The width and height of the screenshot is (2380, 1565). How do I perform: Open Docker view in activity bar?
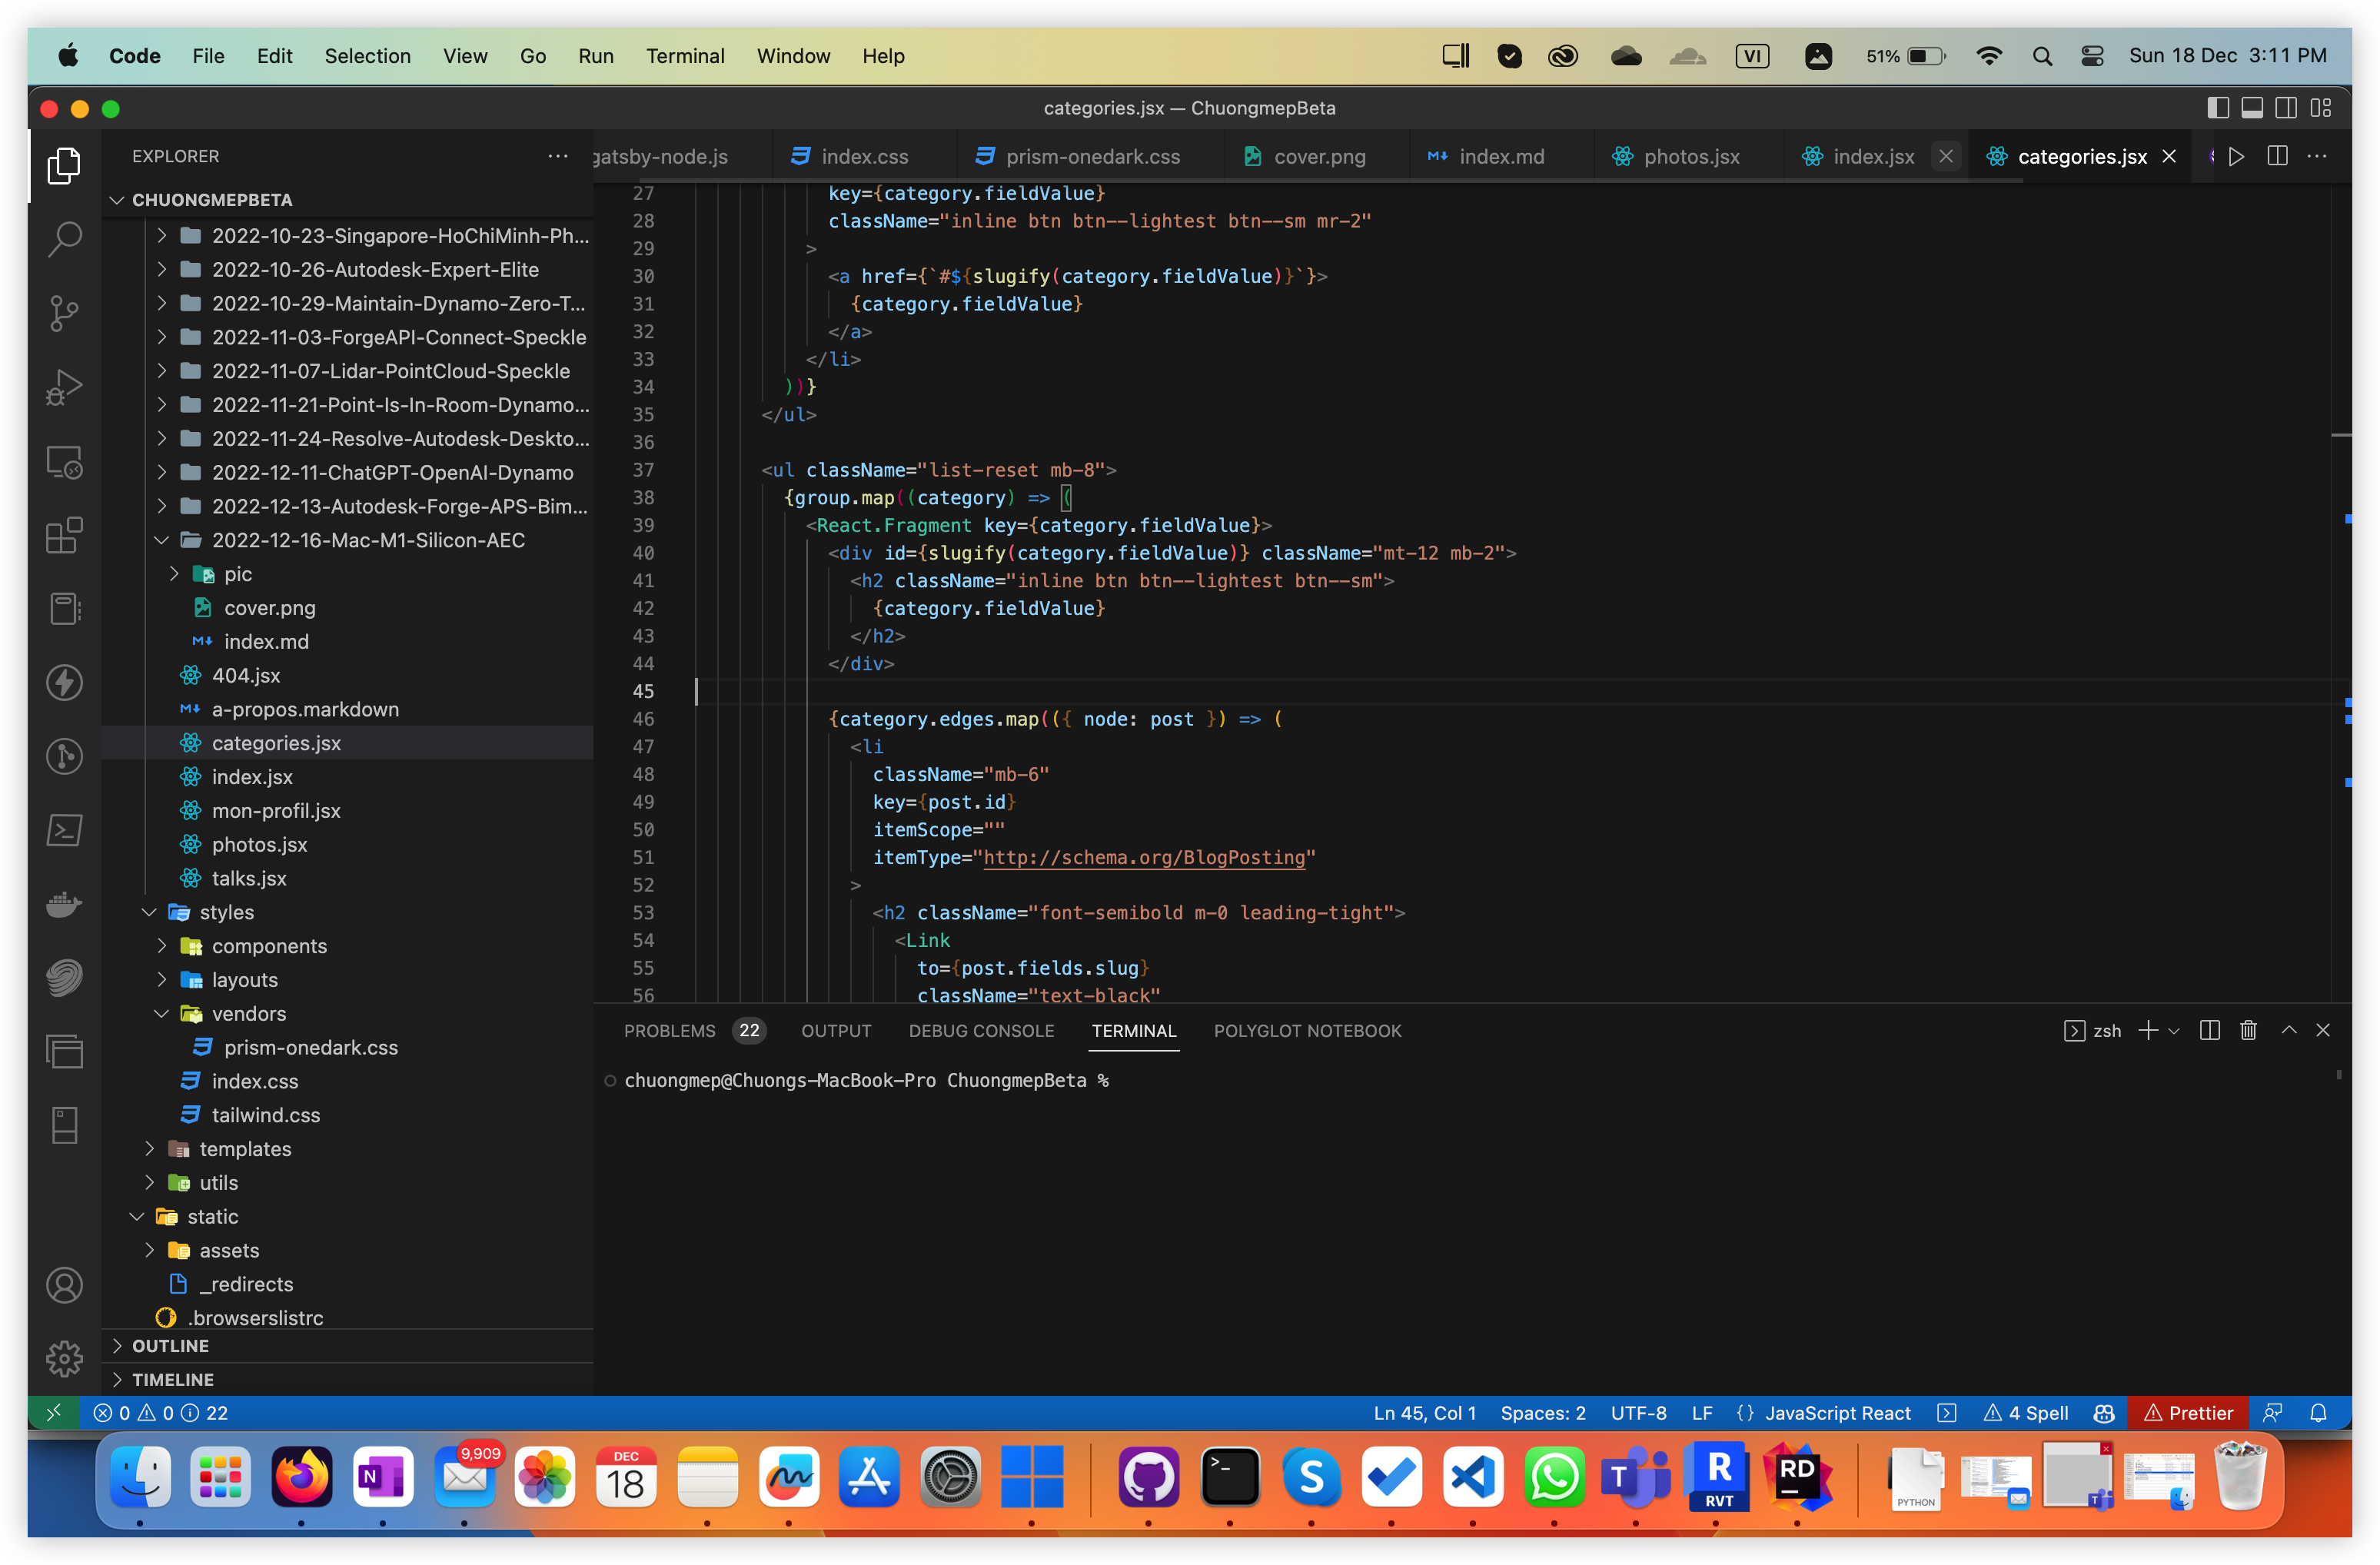tap(64, 904)
